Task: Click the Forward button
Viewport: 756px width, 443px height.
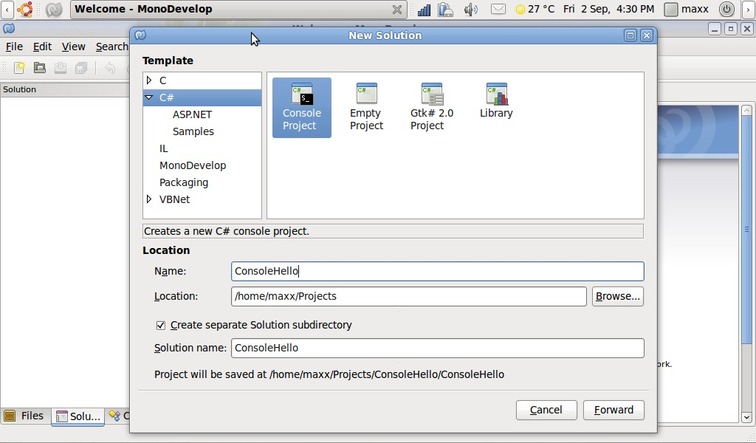Action: coord(613,410)
